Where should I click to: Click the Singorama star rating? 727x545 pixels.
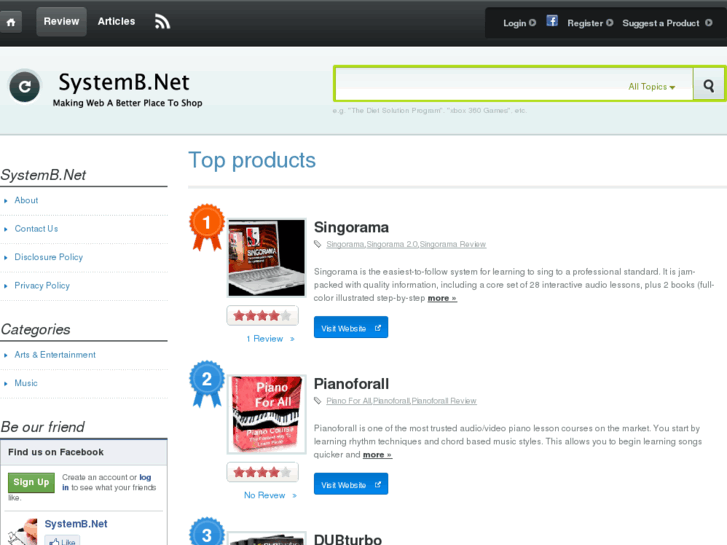262,316
